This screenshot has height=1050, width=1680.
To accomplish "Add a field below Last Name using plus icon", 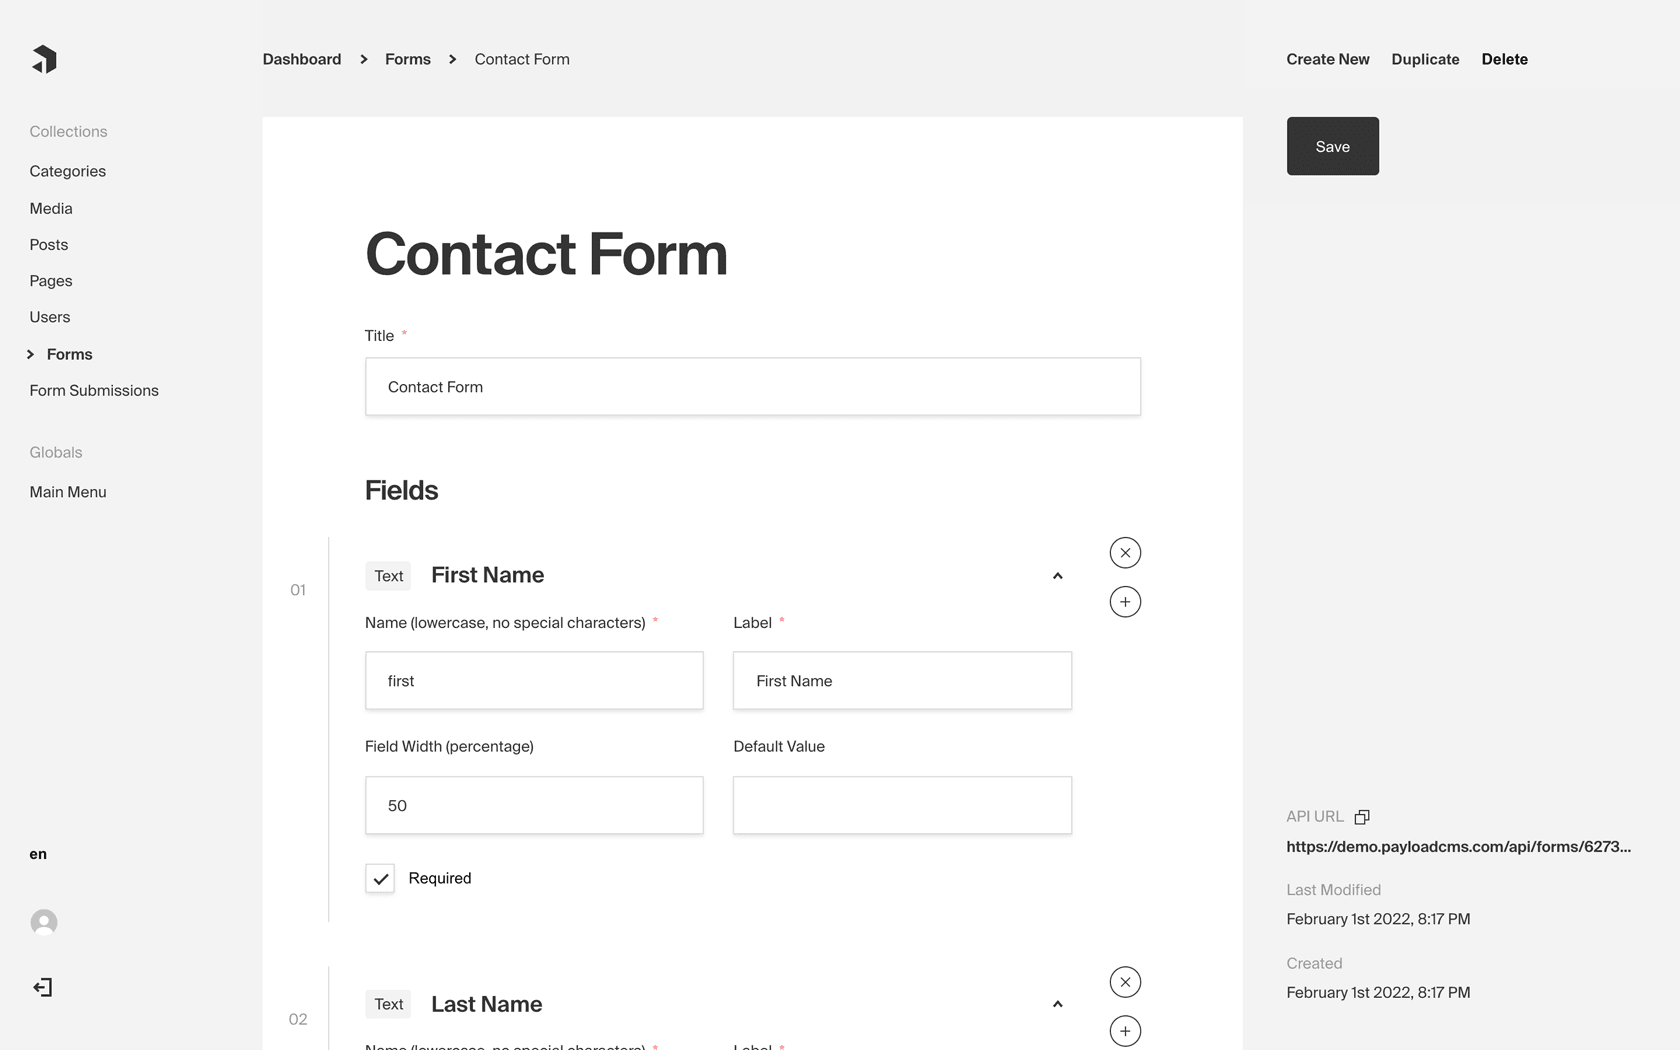I will point(1124,1031).
